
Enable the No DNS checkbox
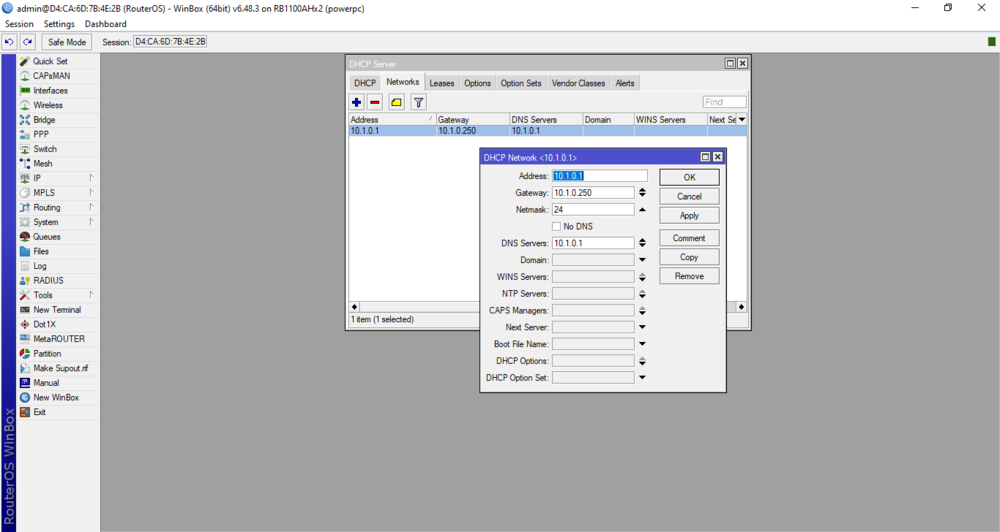point(557,227)
